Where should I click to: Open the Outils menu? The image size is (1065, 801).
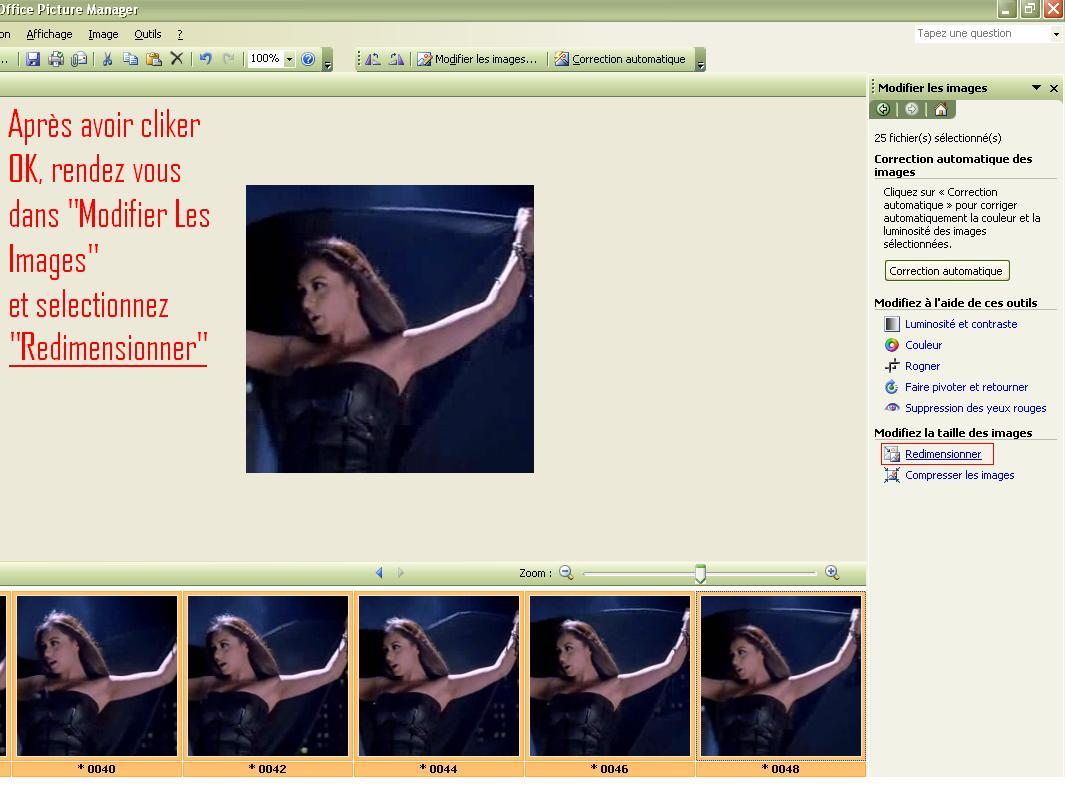[x=147, y=34]
